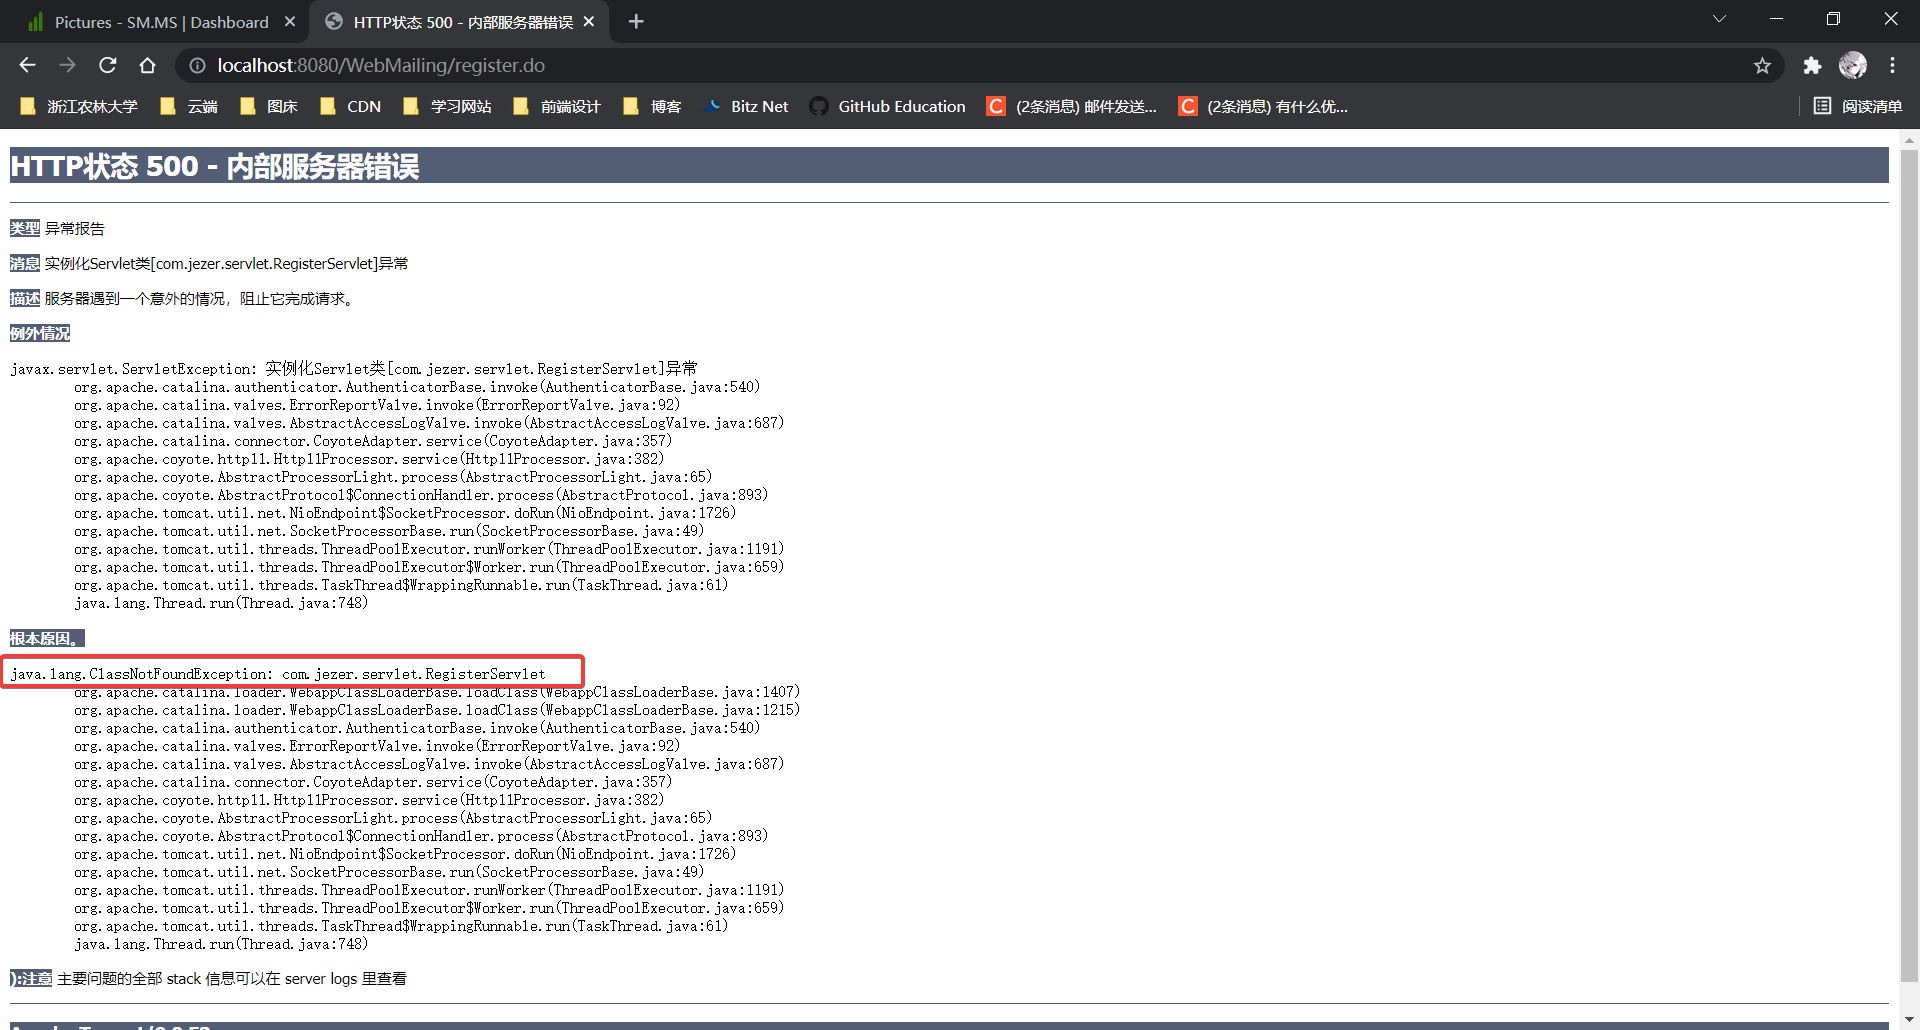This screenshot has width=1920, height=1030.
Task: Click the 根本原因 label
Action: 47,639
